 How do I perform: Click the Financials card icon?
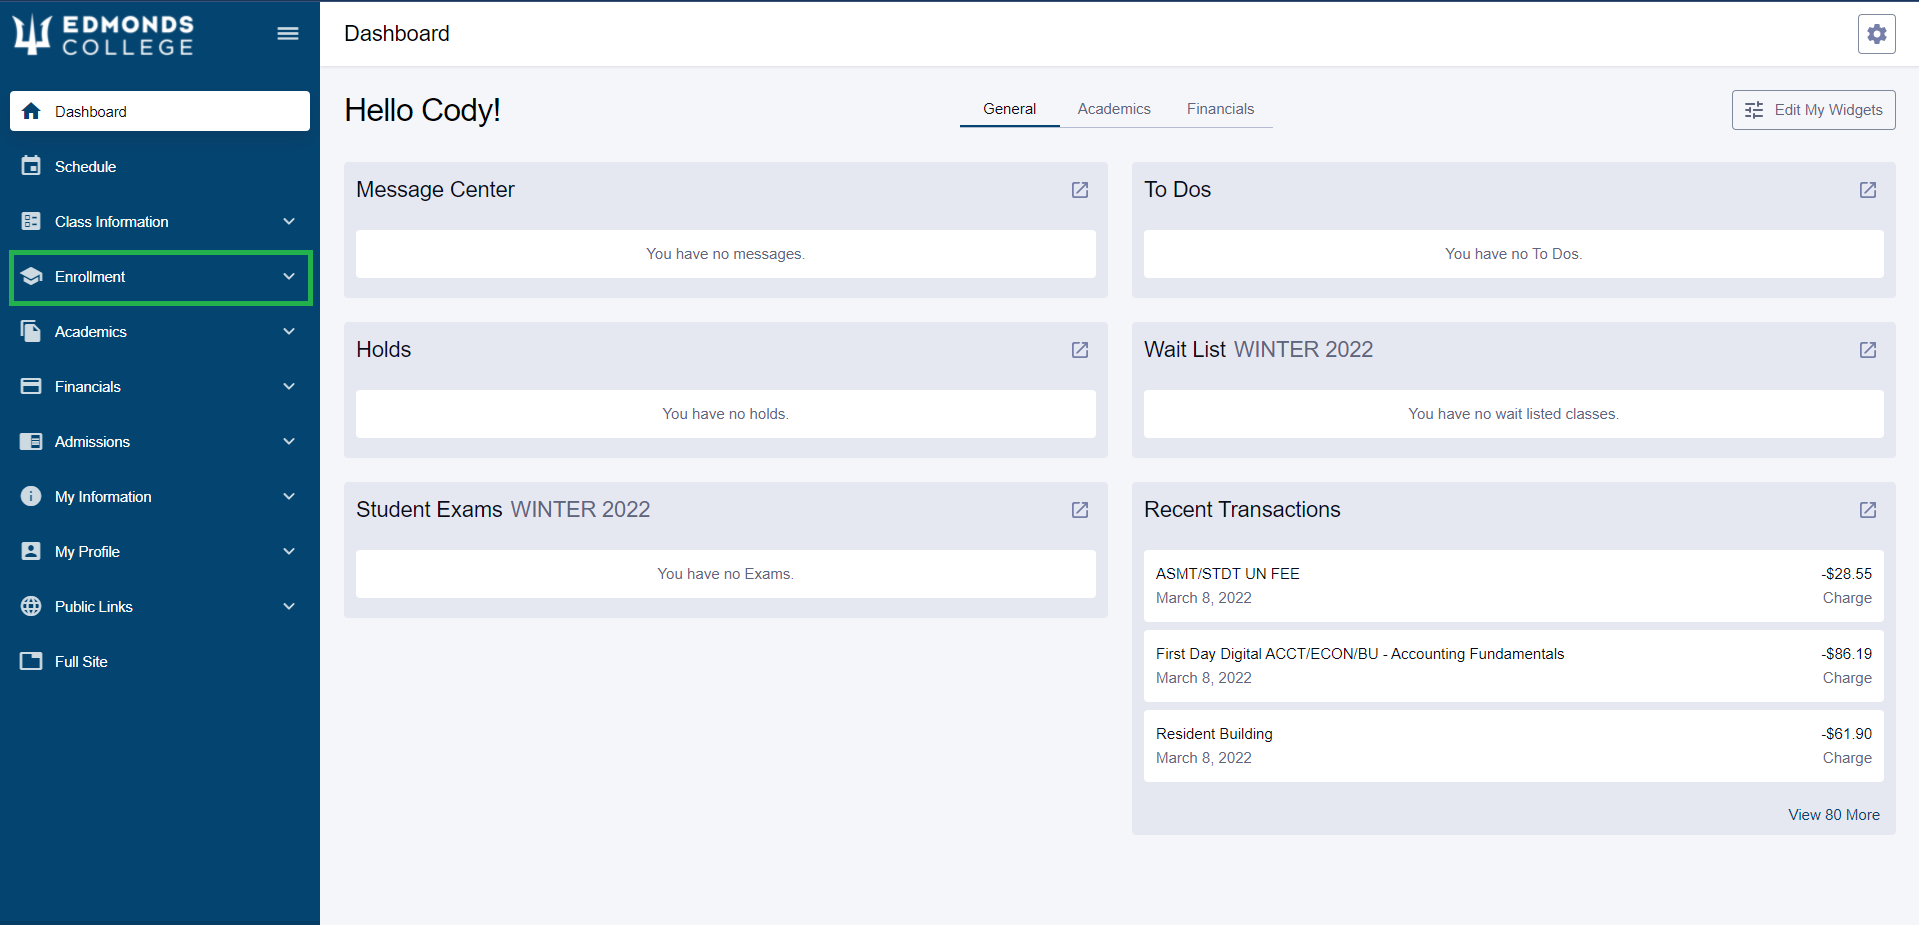(32, 386)
